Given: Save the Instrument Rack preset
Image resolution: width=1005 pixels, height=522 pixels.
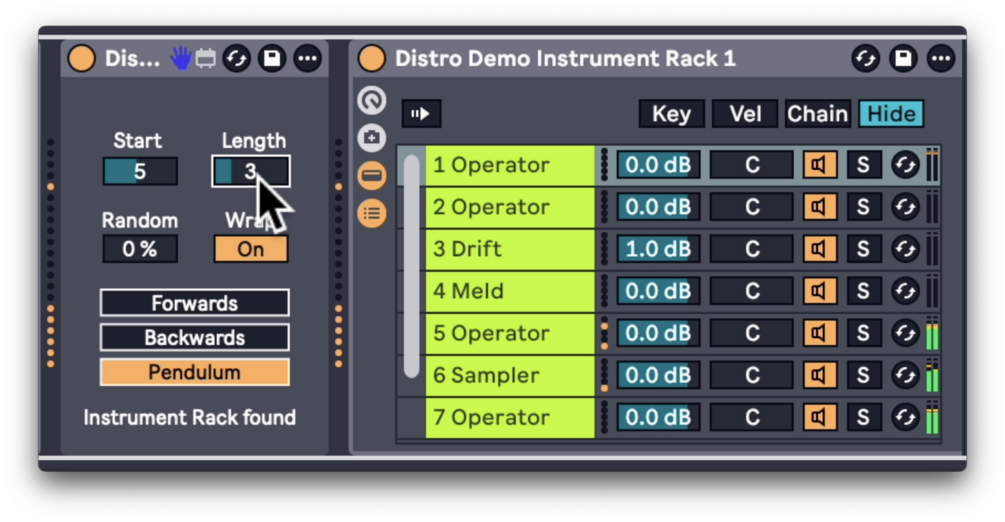Looking at the screenshot, I should (x=903, y=59).
